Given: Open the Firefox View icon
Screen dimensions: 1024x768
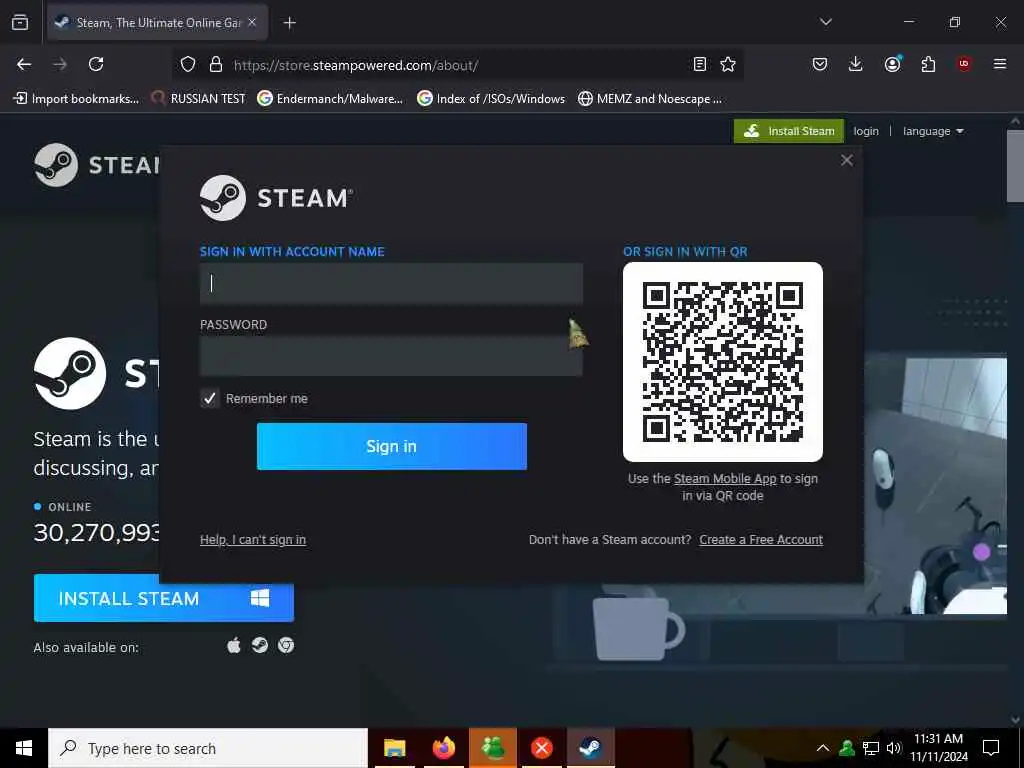Looking at the screenshot, I should (20, 22).
